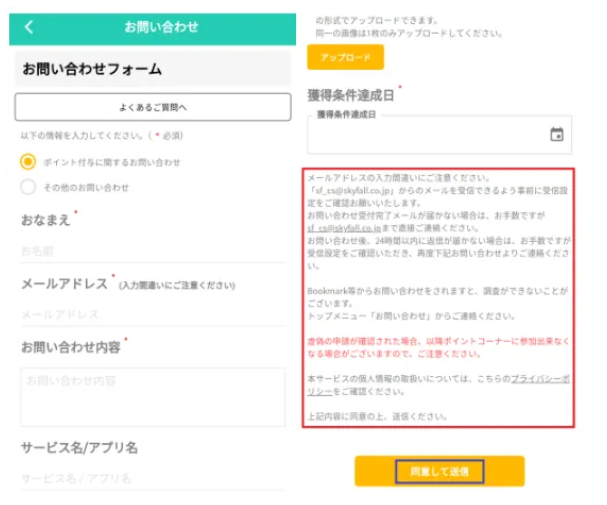The height and width of the screenshot is (505, 607).
Task: Choose その他のお問い合わせ radio option
Action: click(x=28, y=187)
